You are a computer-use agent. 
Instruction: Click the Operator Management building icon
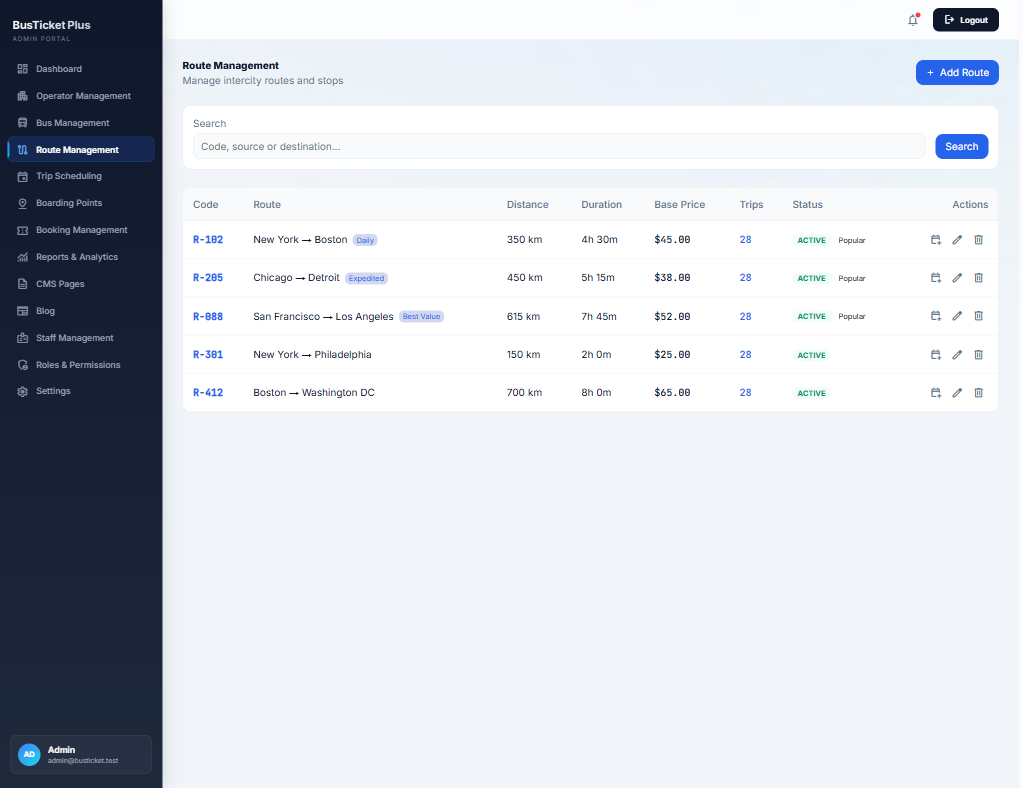click(23, 96)
